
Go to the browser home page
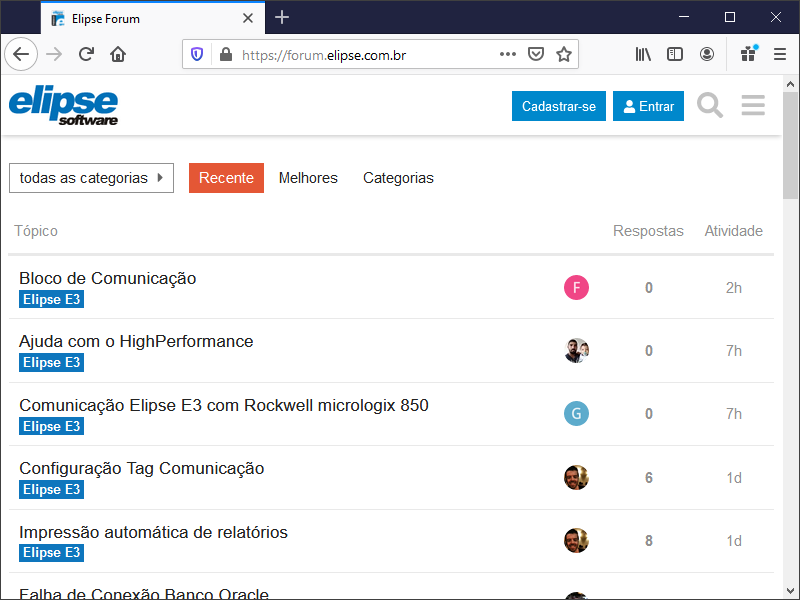[x=118, y=55]
